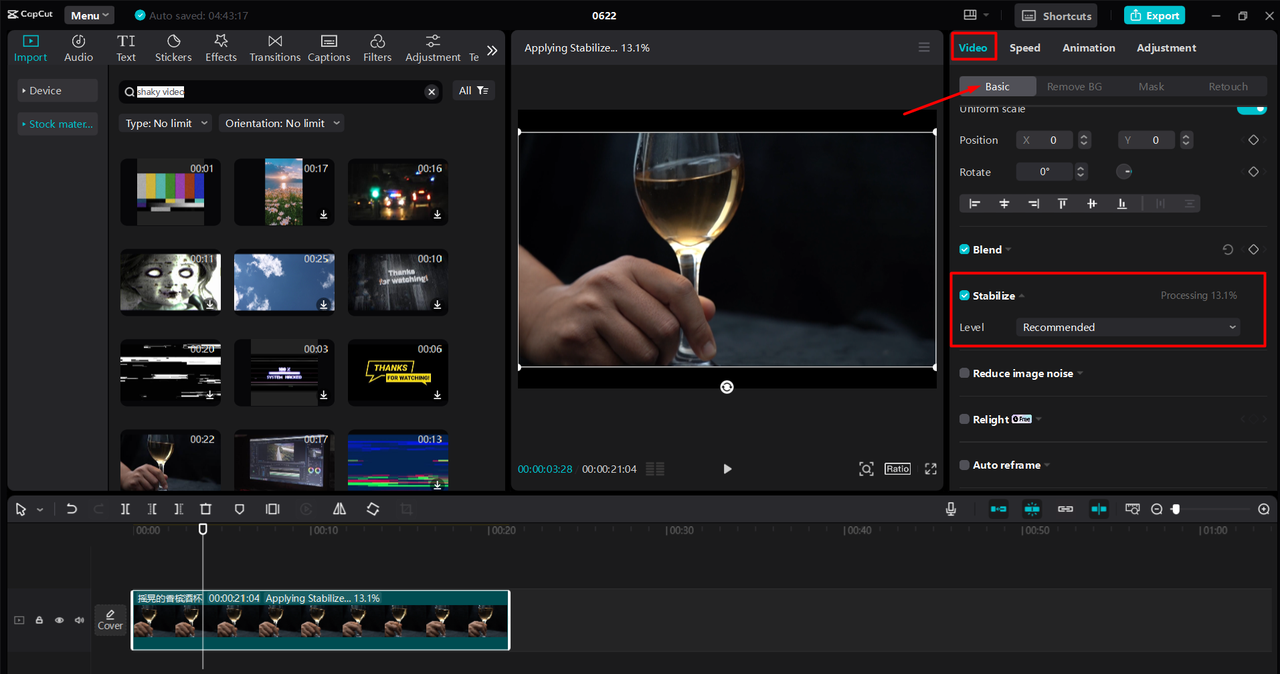
Task: Click the freeze frame icon in the timeline toolbar
Action: tap(272, 509)
